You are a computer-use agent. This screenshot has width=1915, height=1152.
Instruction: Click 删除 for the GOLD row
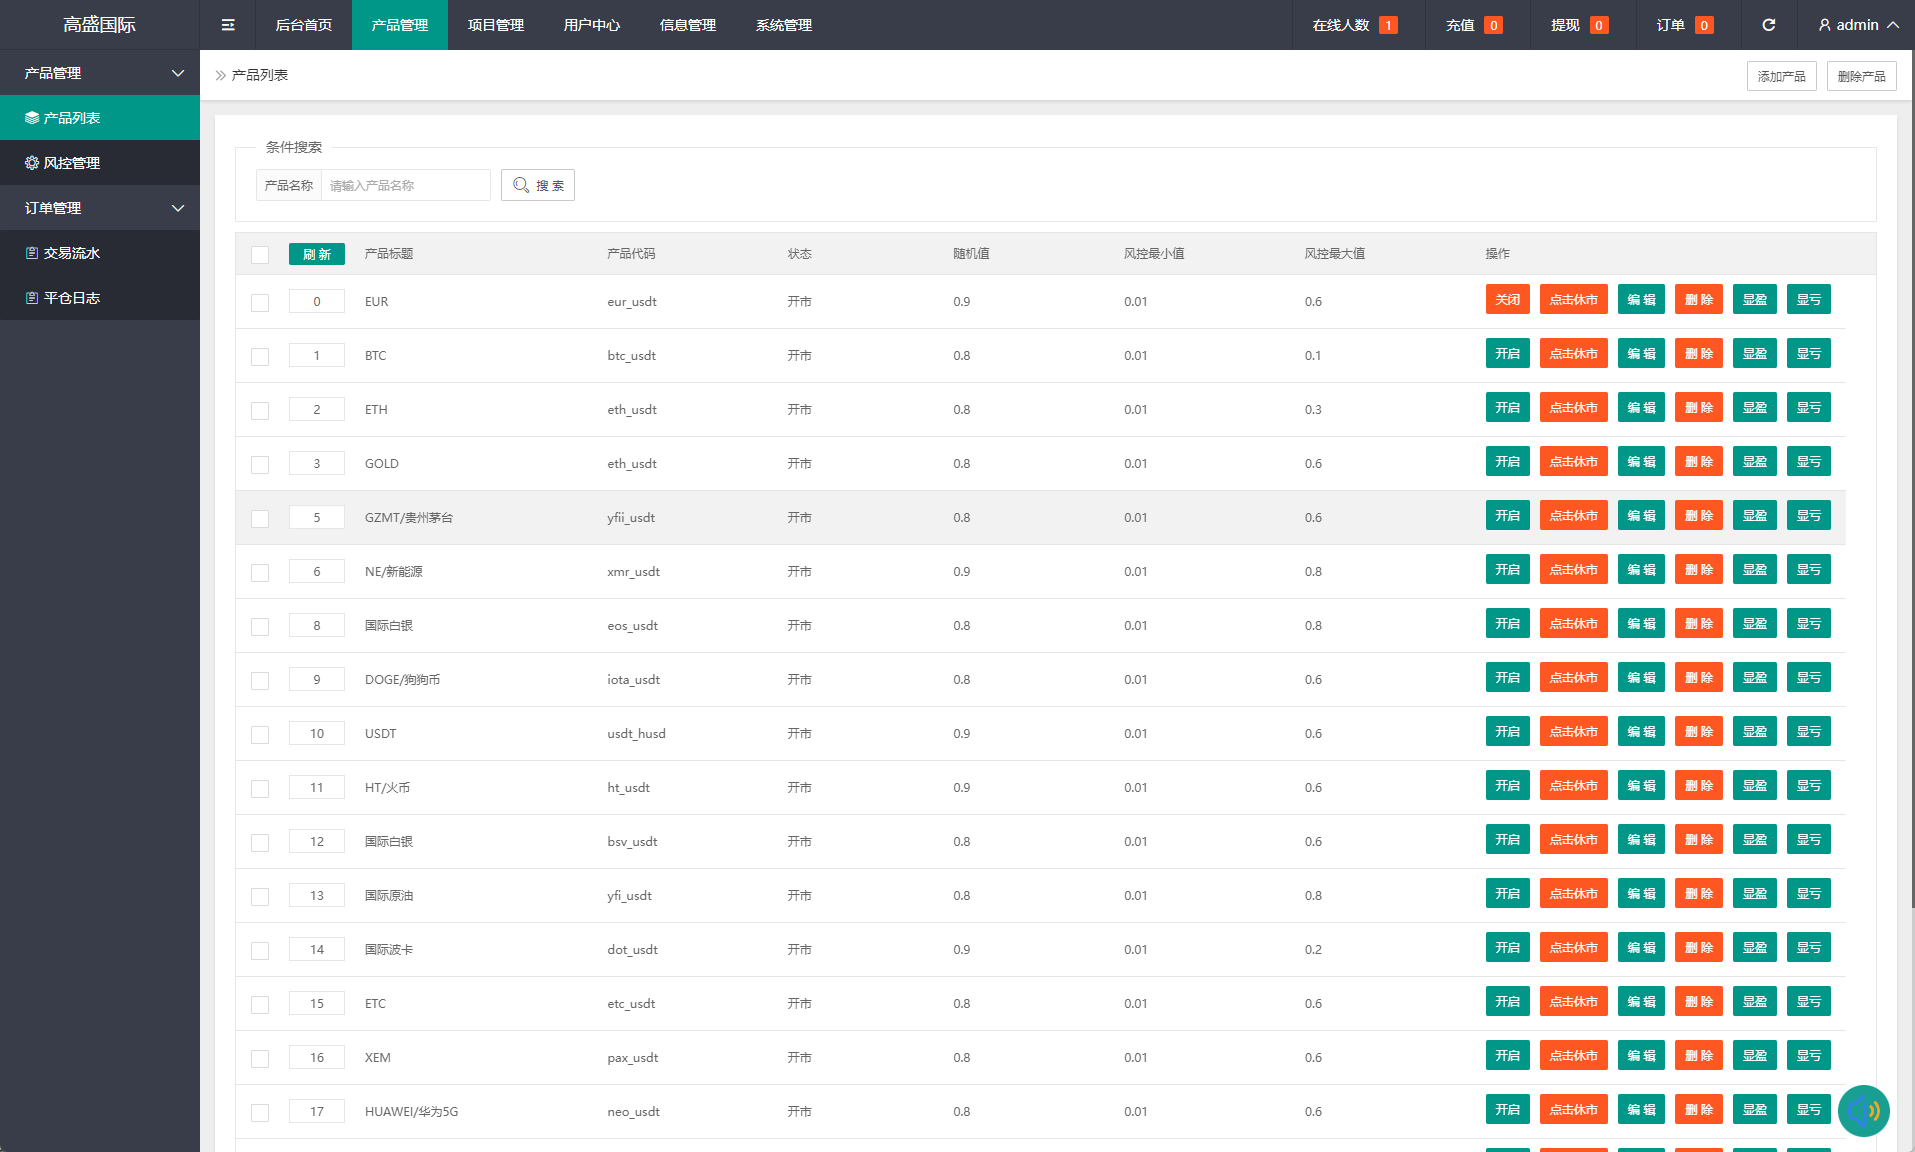(1699, 461)
